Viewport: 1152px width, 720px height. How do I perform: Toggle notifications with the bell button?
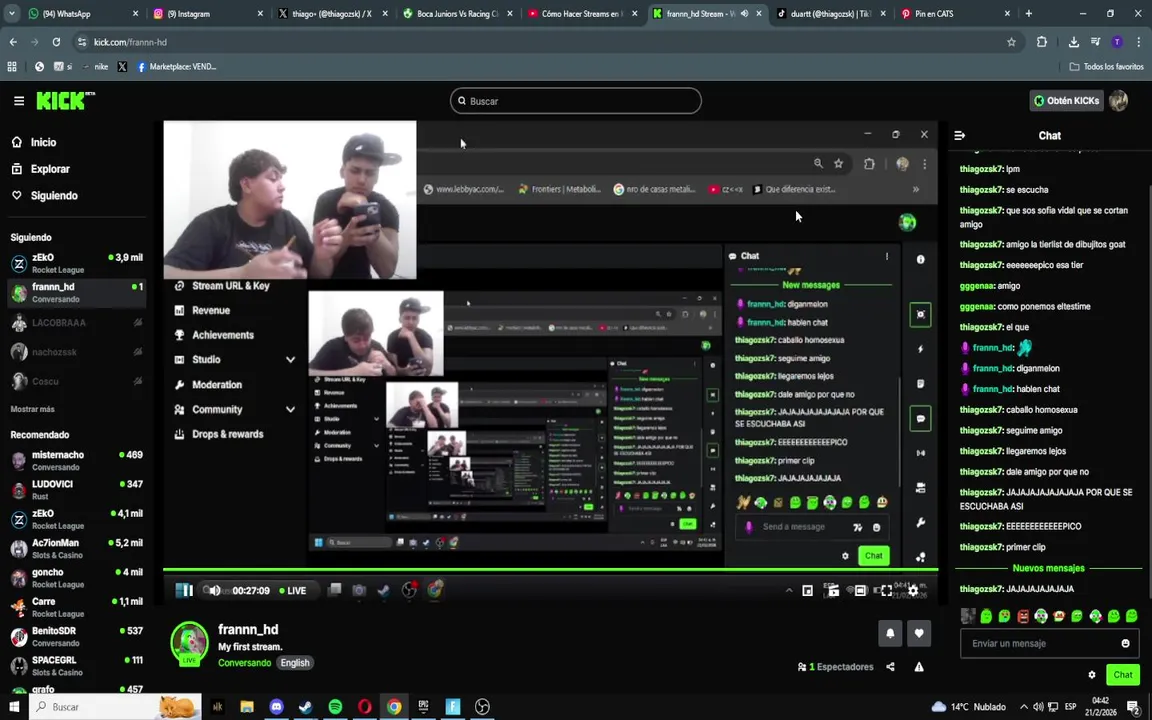pyautogui.click(x=890, y=633)
